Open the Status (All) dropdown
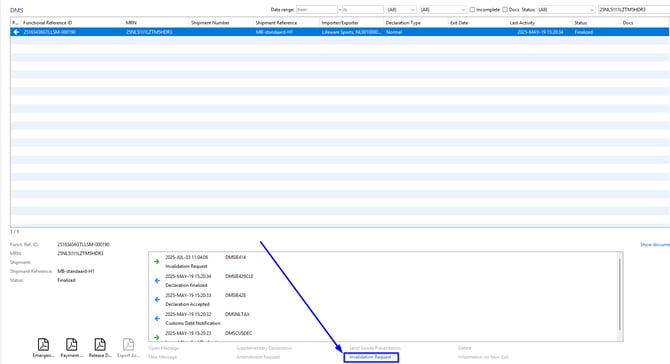The width and height of the screenshot is (670, 364). [566, 9]
